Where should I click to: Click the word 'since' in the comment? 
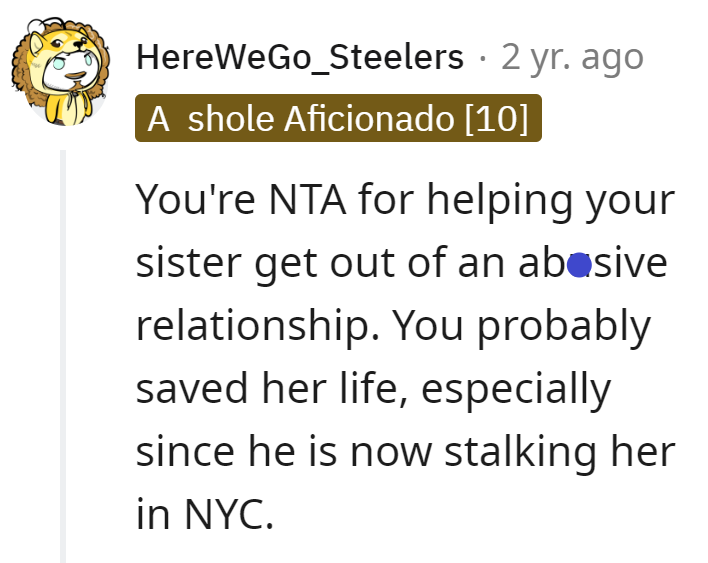185,452
